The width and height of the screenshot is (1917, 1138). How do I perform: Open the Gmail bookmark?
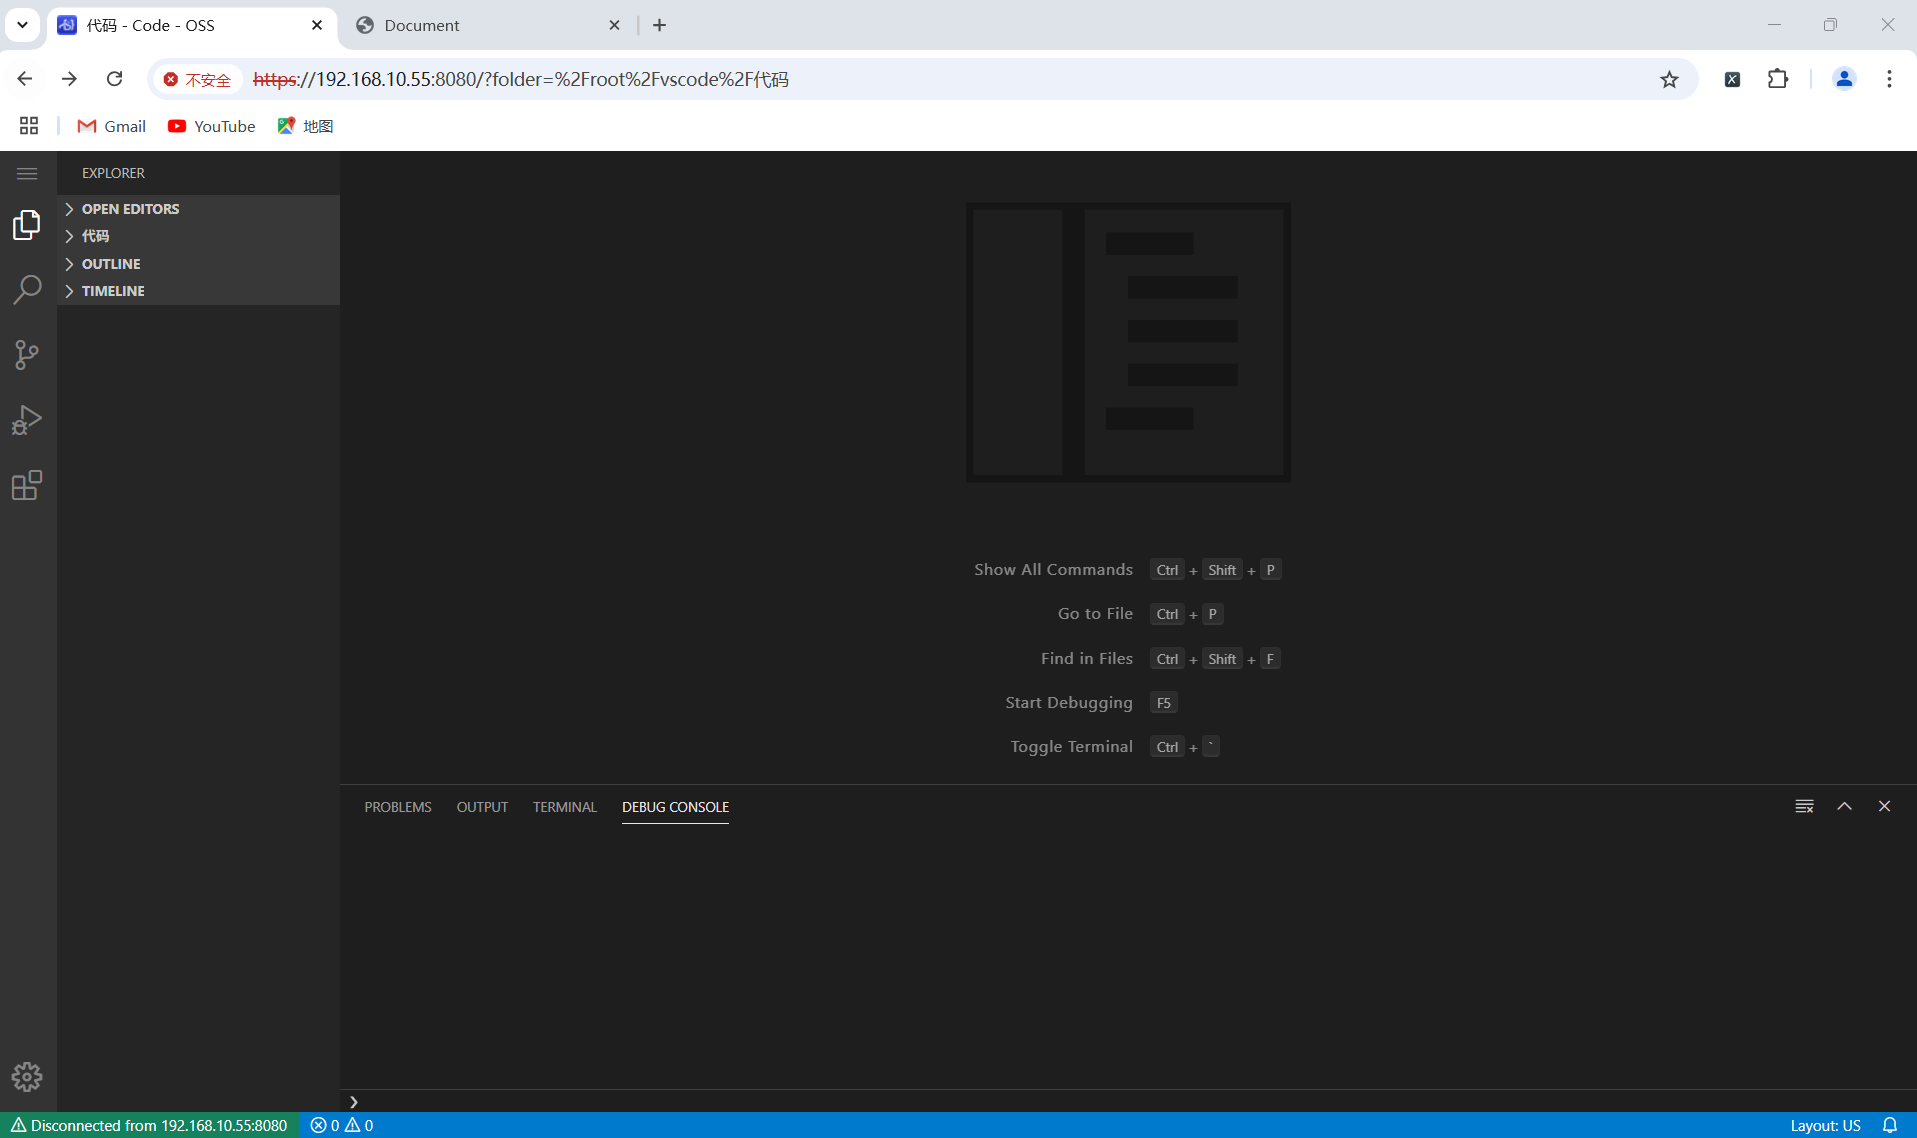pos(110,126)
